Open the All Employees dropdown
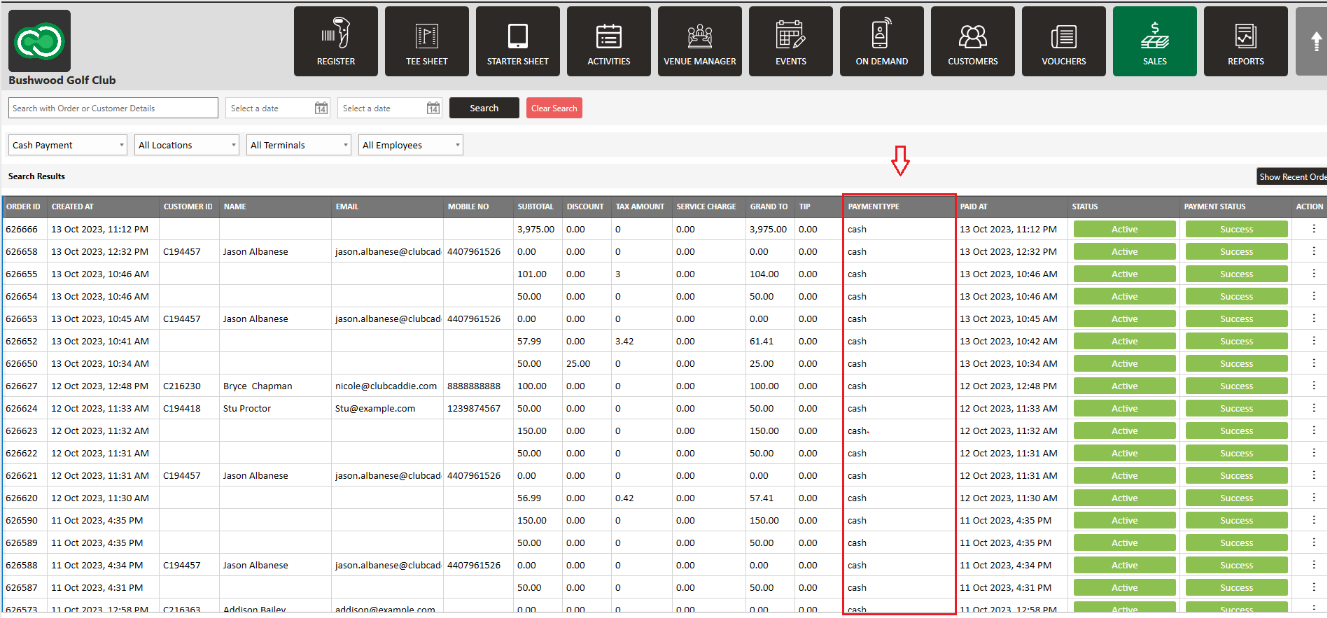 [x=411, y=145]
